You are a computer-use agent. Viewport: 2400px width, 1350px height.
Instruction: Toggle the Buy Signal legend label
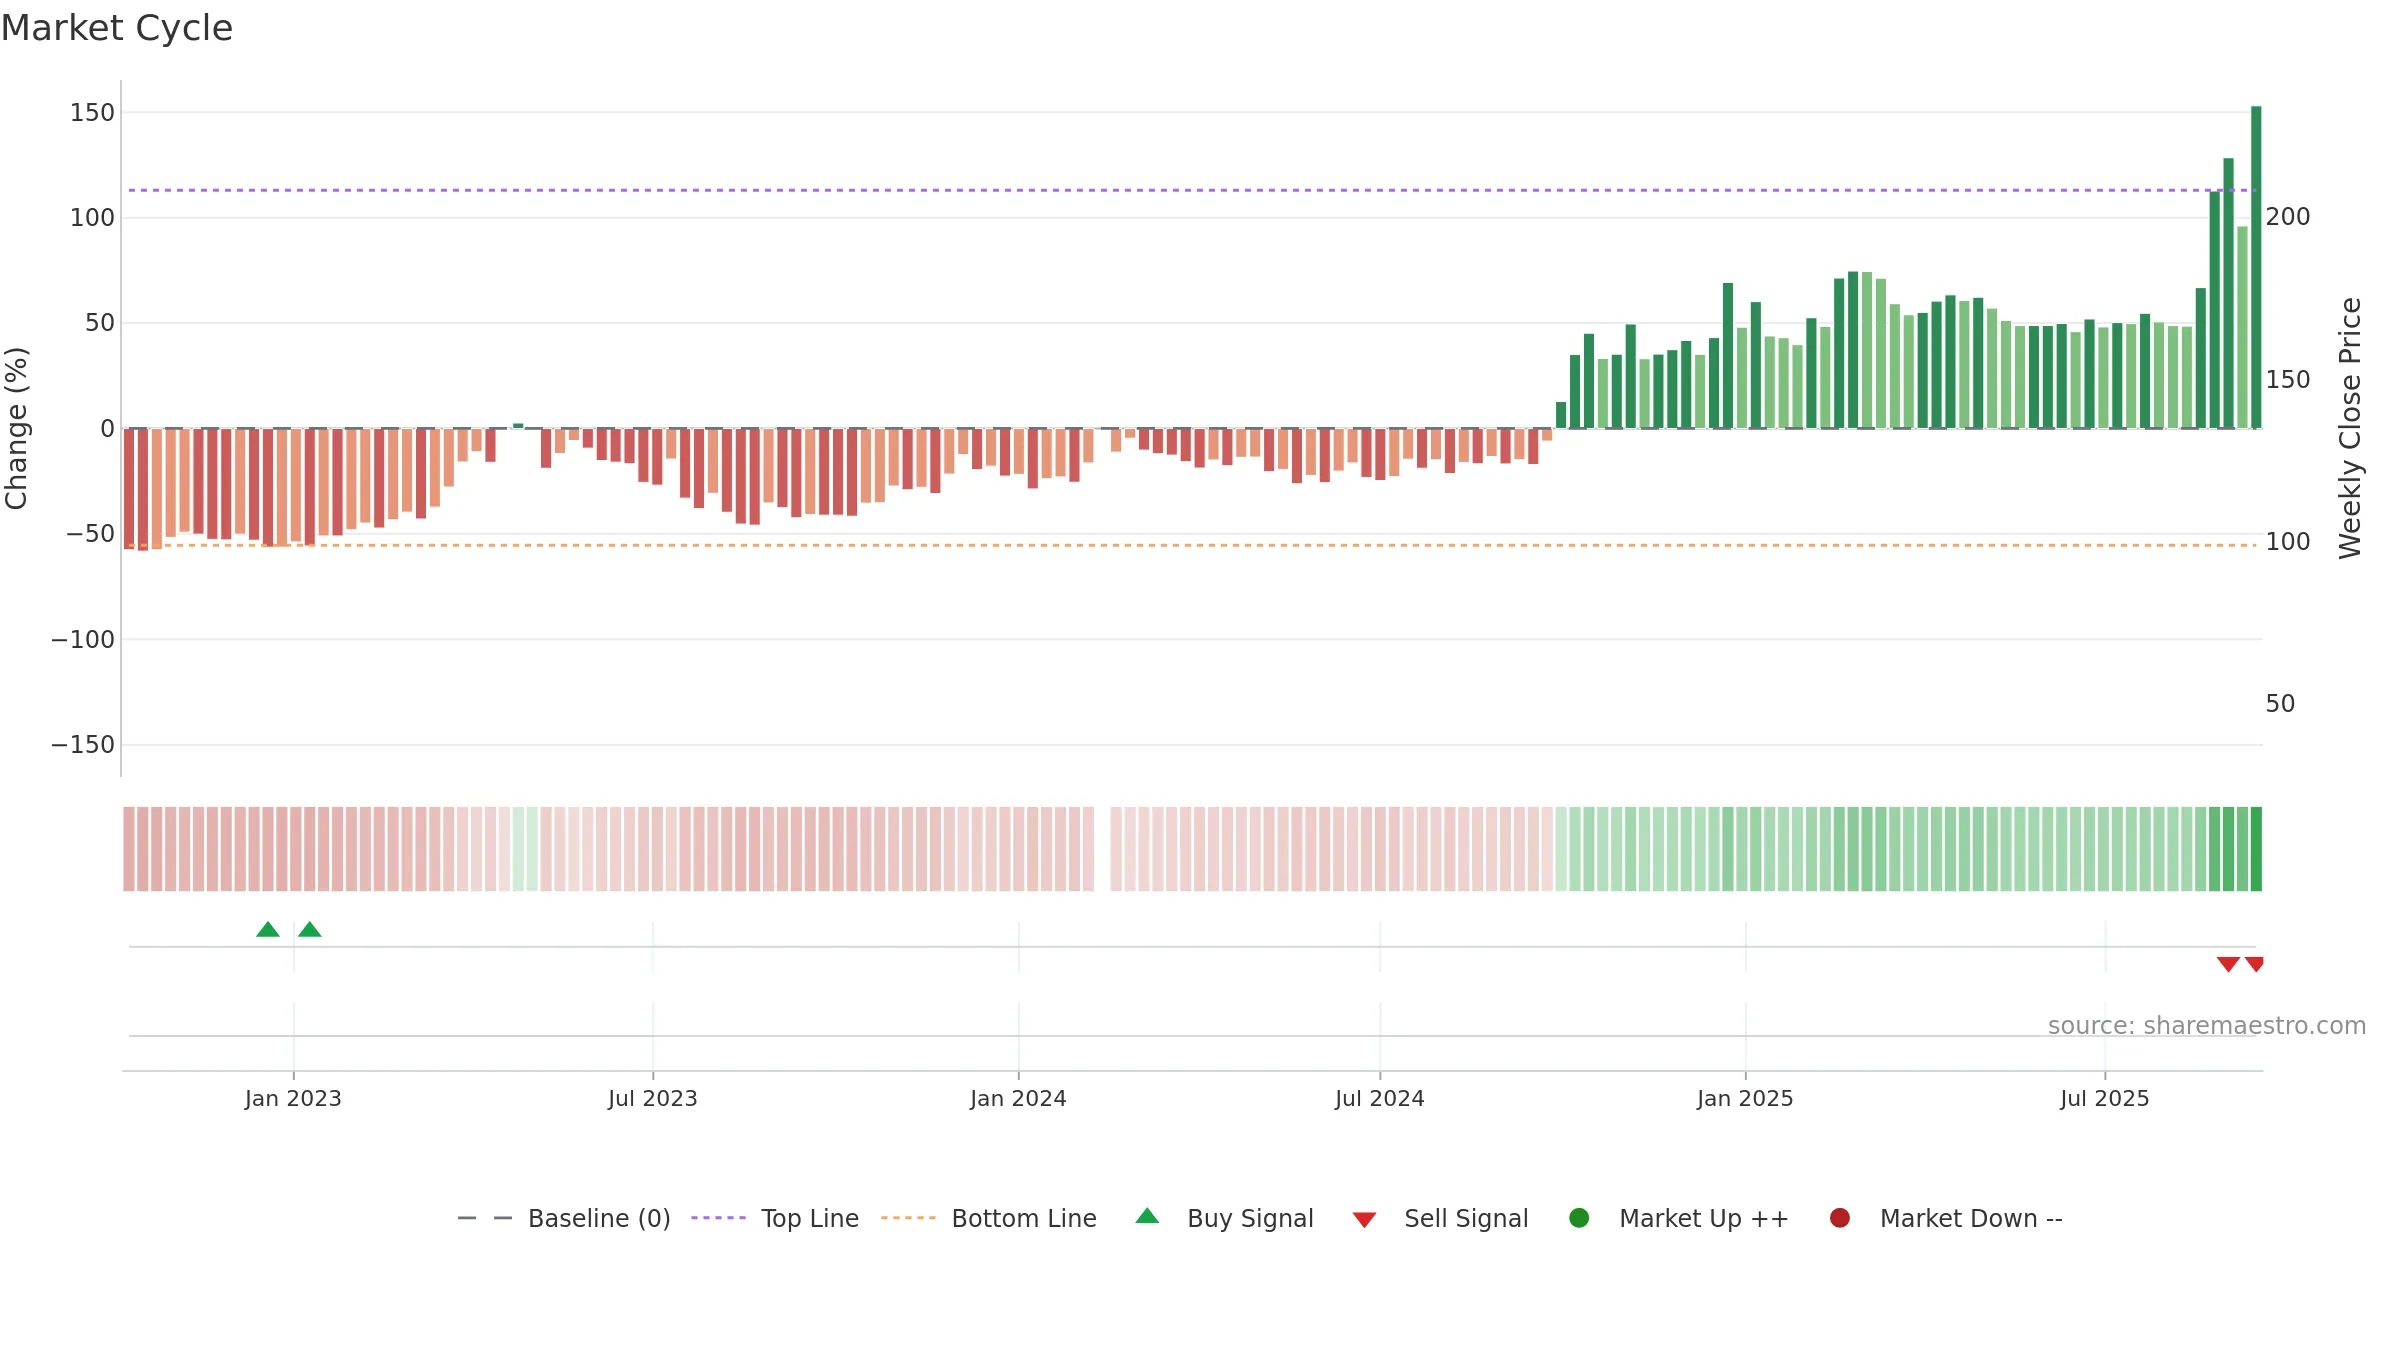click(1250, 1219)
